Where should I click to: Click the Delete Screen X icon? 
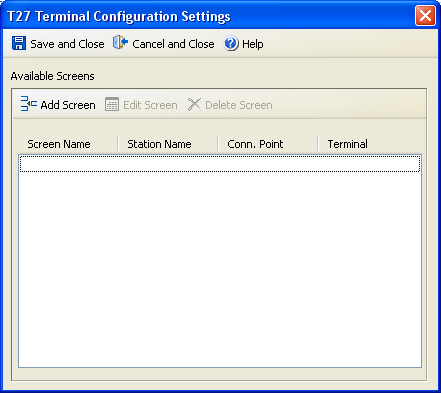click(194, 104)
